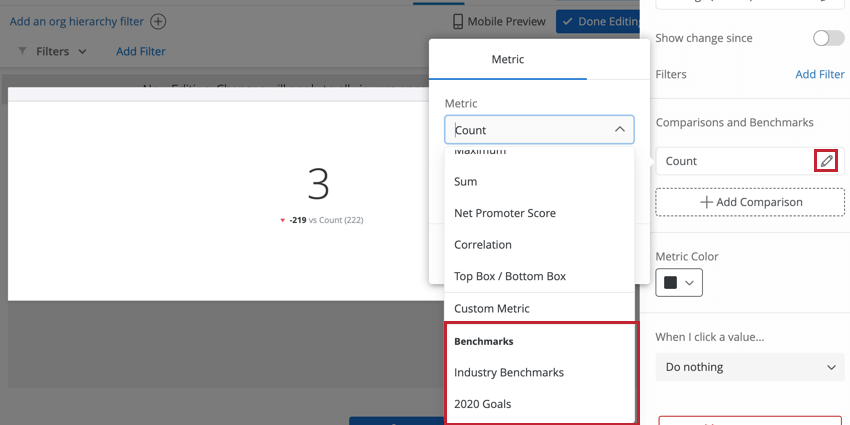The width and height of the screenshot is (850, 425).
Task: Click Add Filter link next to Filters dropdown
Action: (x=141, y=51)
